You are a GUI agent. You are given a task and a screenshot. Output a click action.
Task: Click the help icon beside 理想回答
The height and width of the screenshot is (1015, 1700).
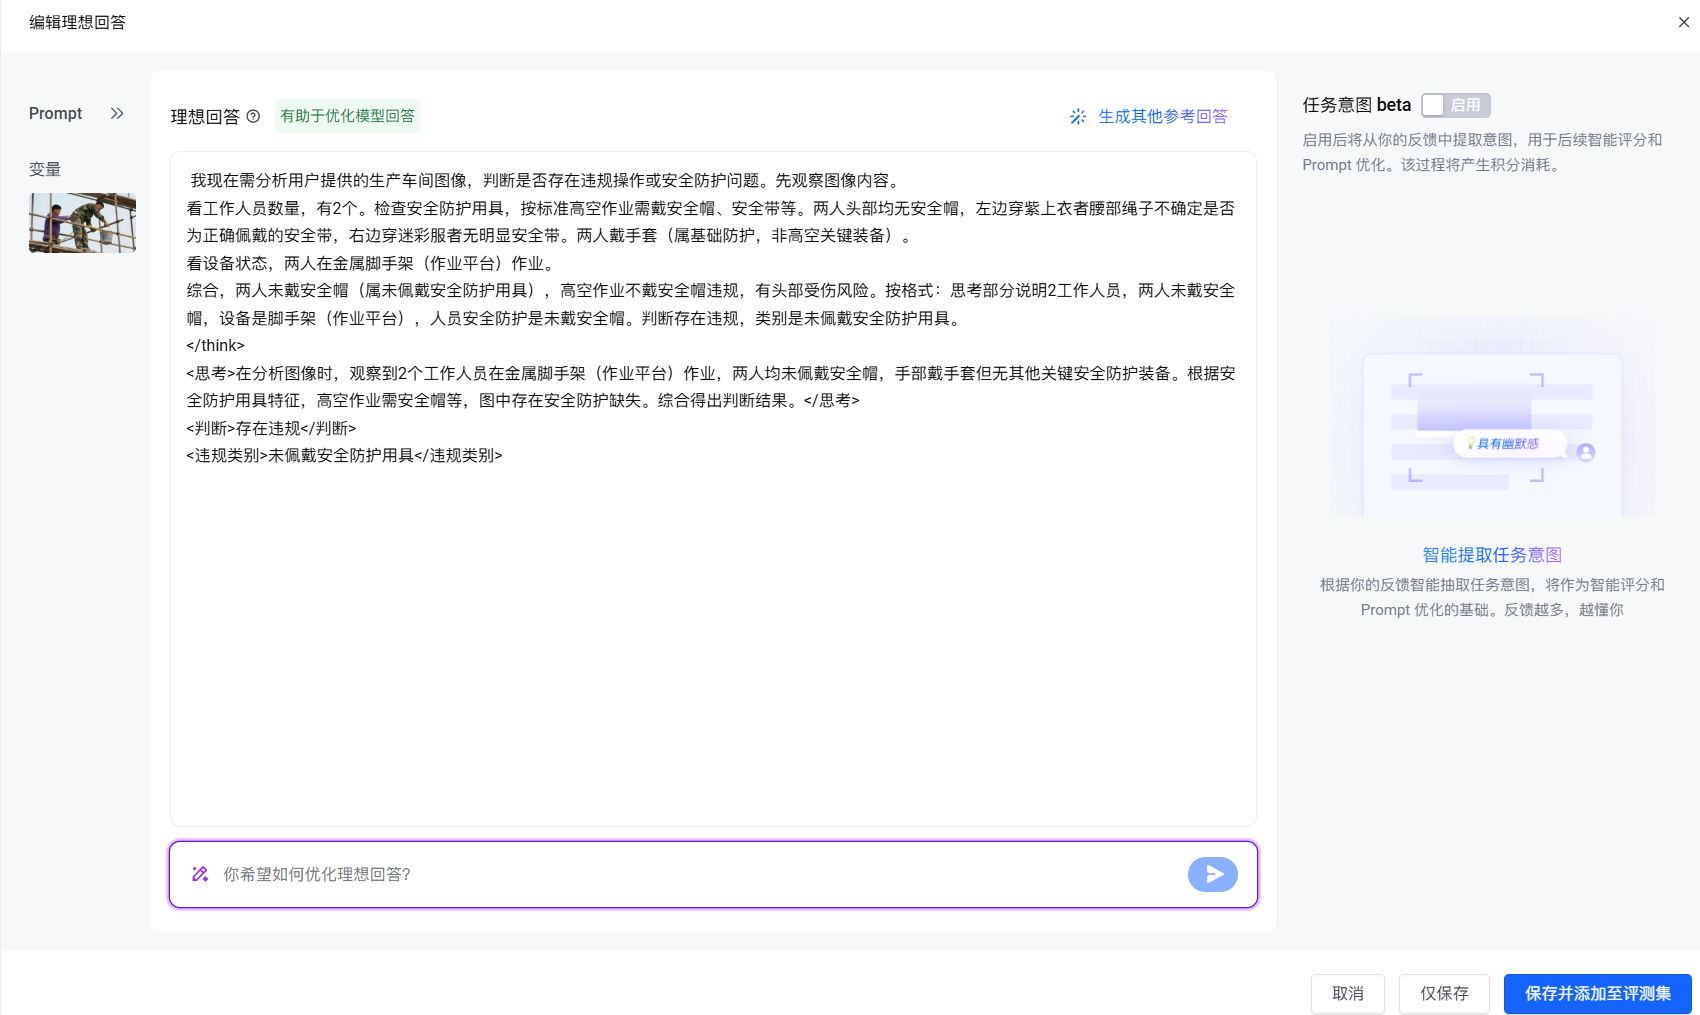pyautogui.click(x=253, y=117)
